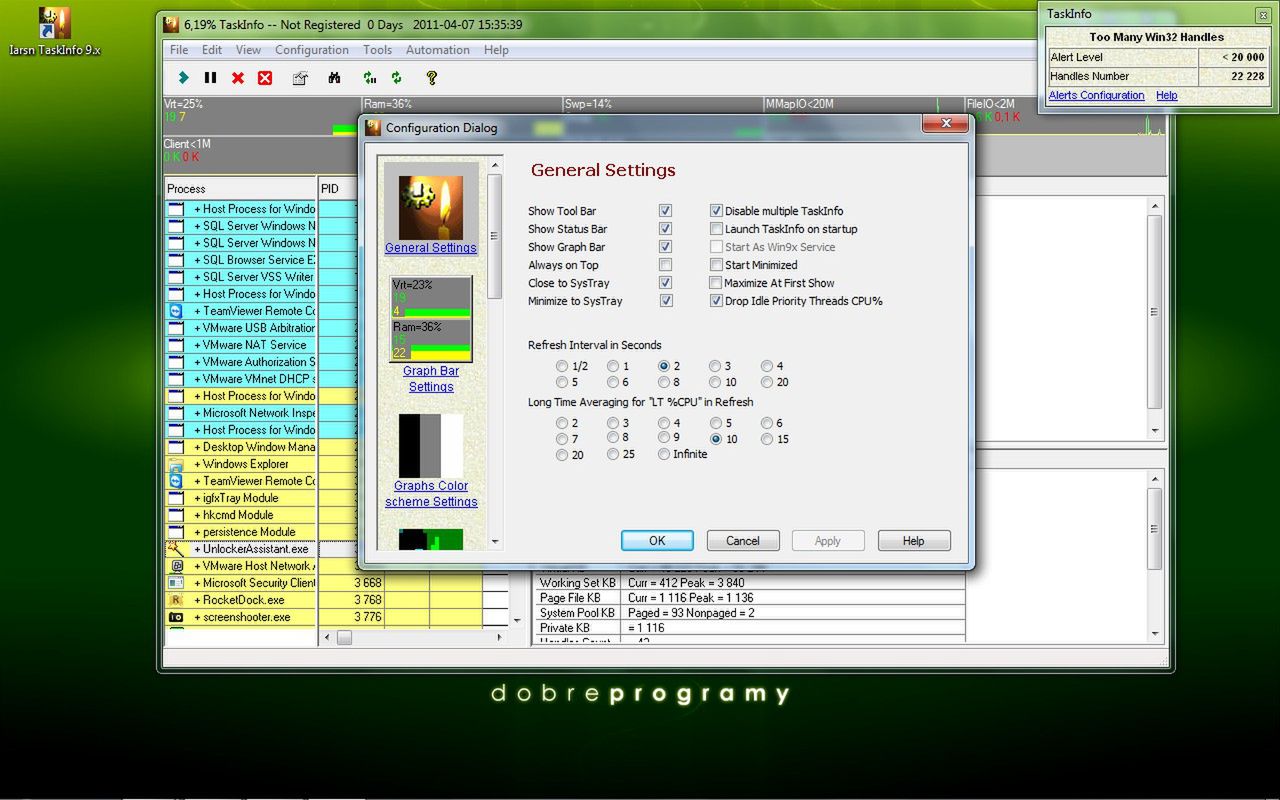Expand the VMware USB Arbitration process
Image resolution: width=1280 pixels, height=800 pixels.
[x=198, y=328]
